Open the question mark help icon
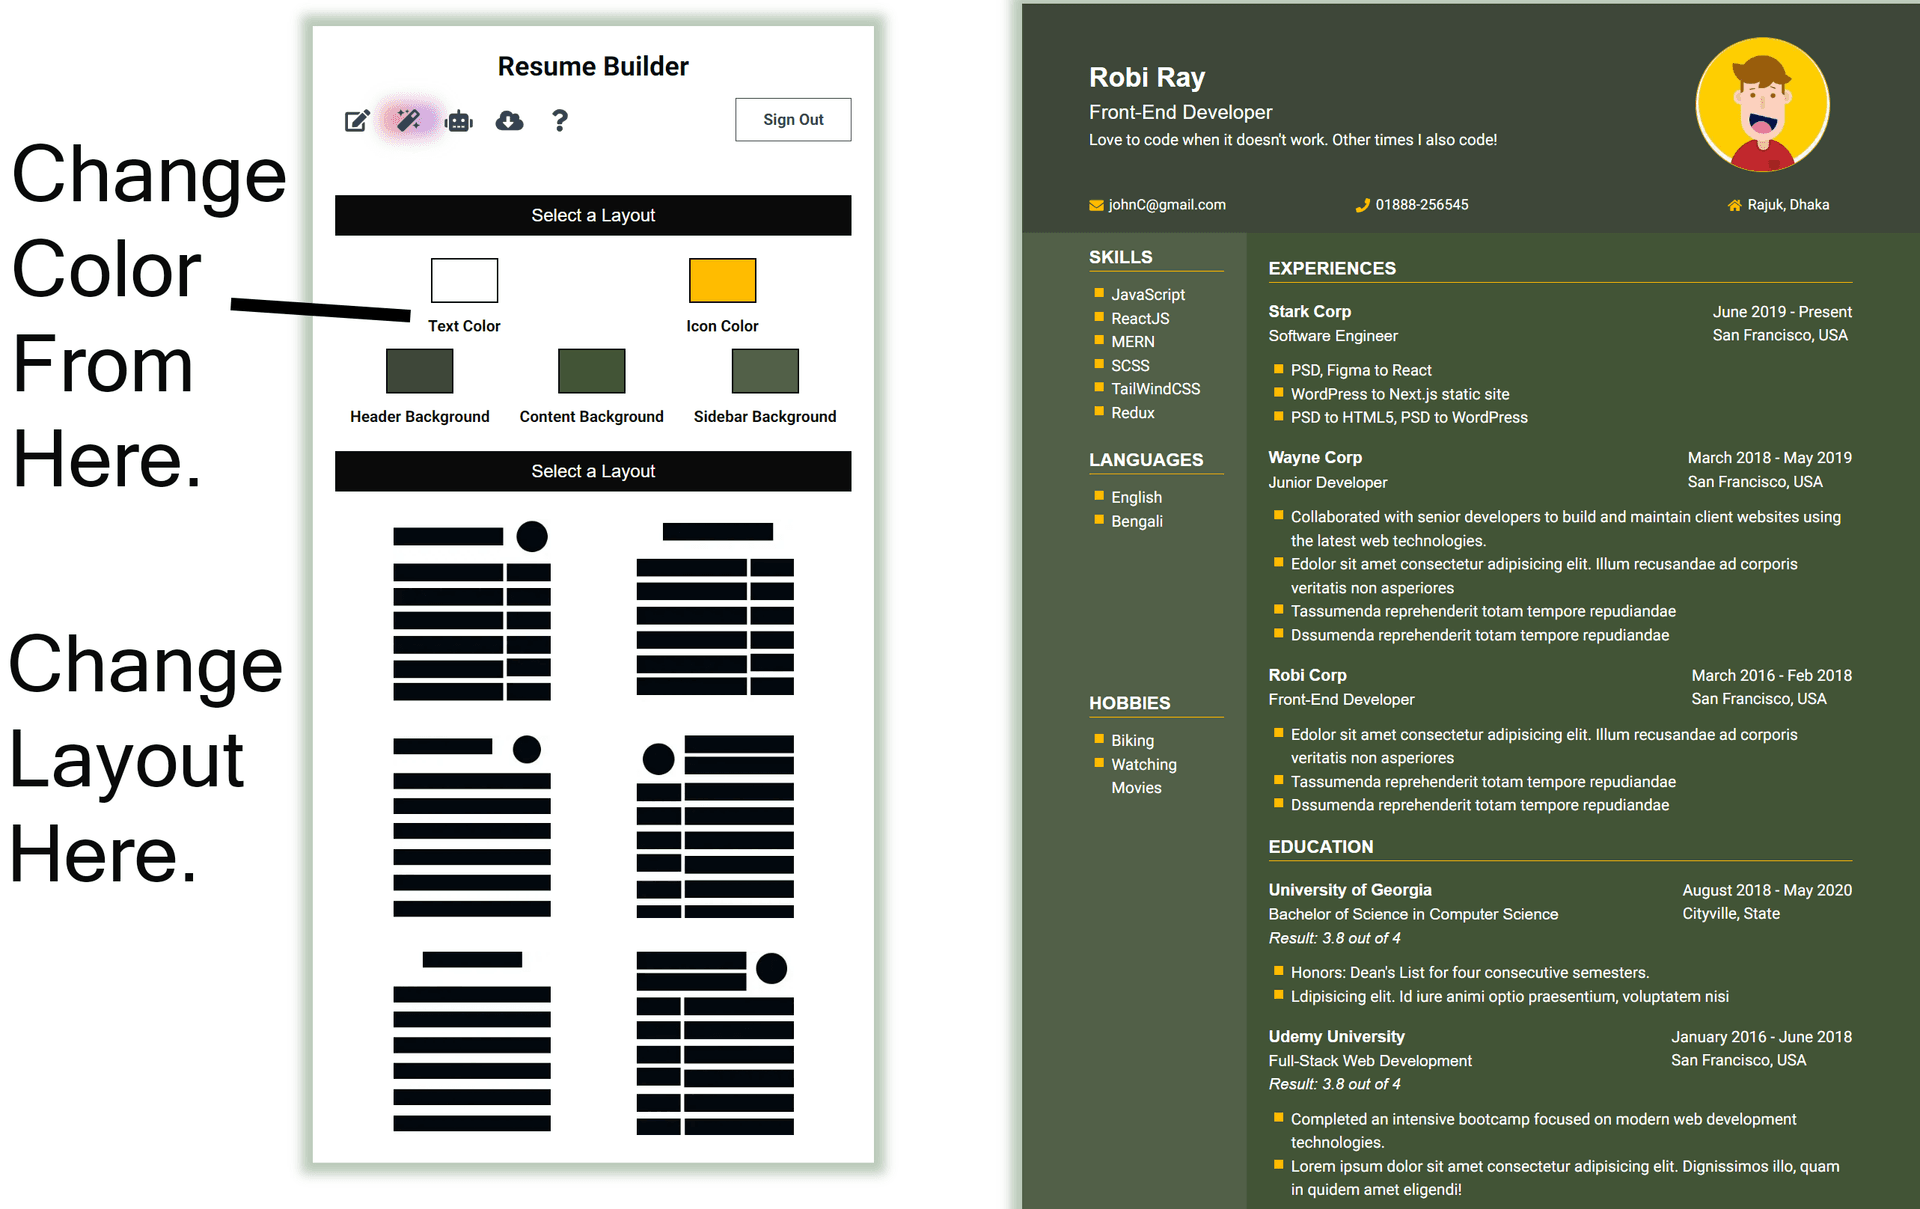1920x1209 pixels. (x=560, y=121)
